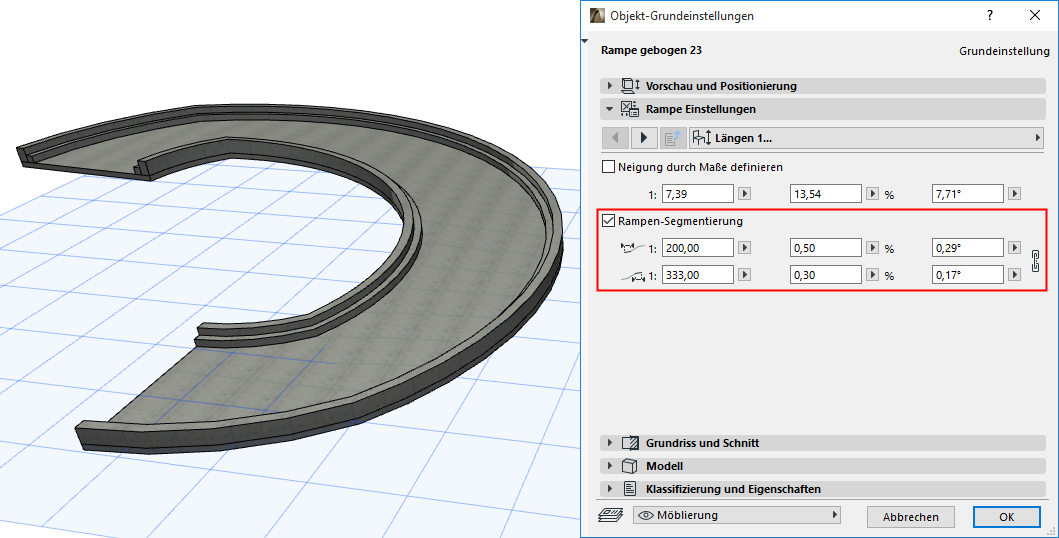This screenshot has height=538, width=1059.
Task: Click the Grundeinstellung label
Action: tap(1004, 51)
